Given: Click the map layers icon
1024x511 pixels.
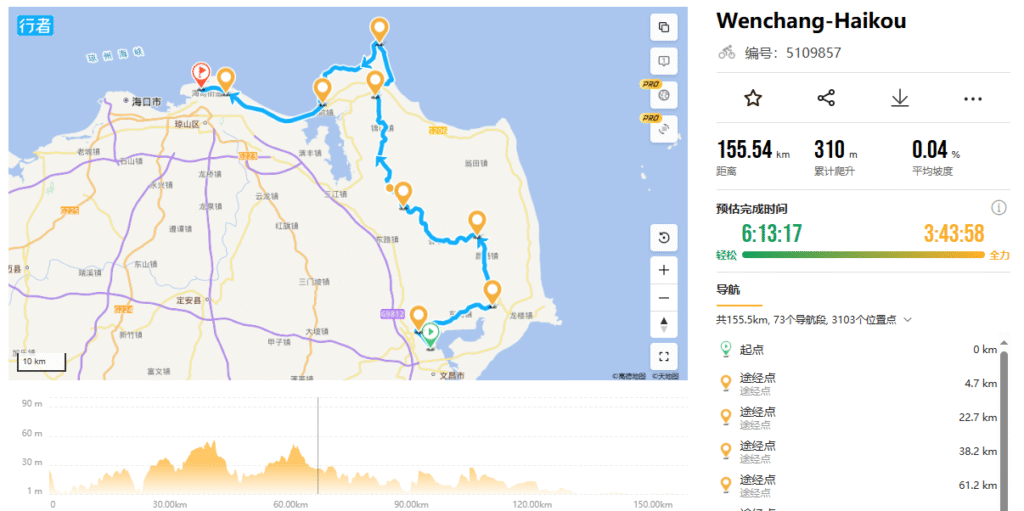Looking at the screenshot, I should [x=664, y=27].
